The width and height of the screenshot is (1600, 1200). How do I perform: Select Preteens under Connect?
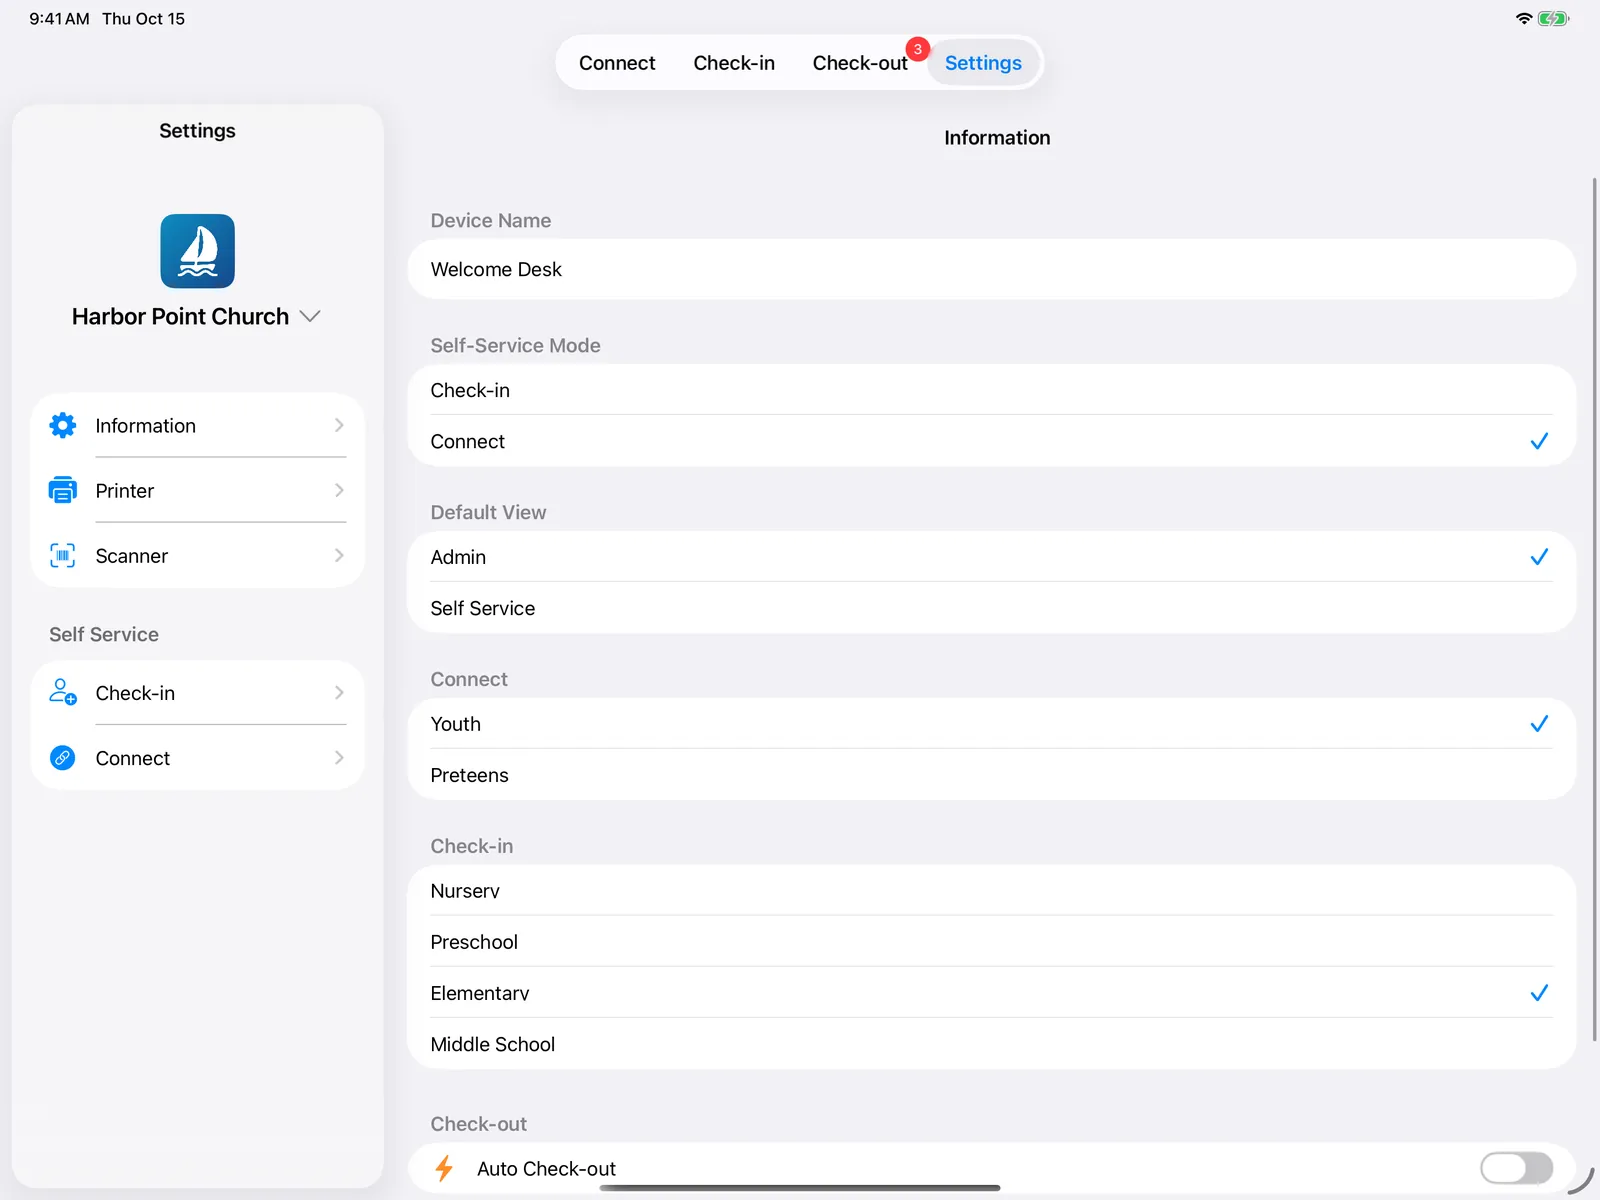pyautogui.click(x=991, y=775)
